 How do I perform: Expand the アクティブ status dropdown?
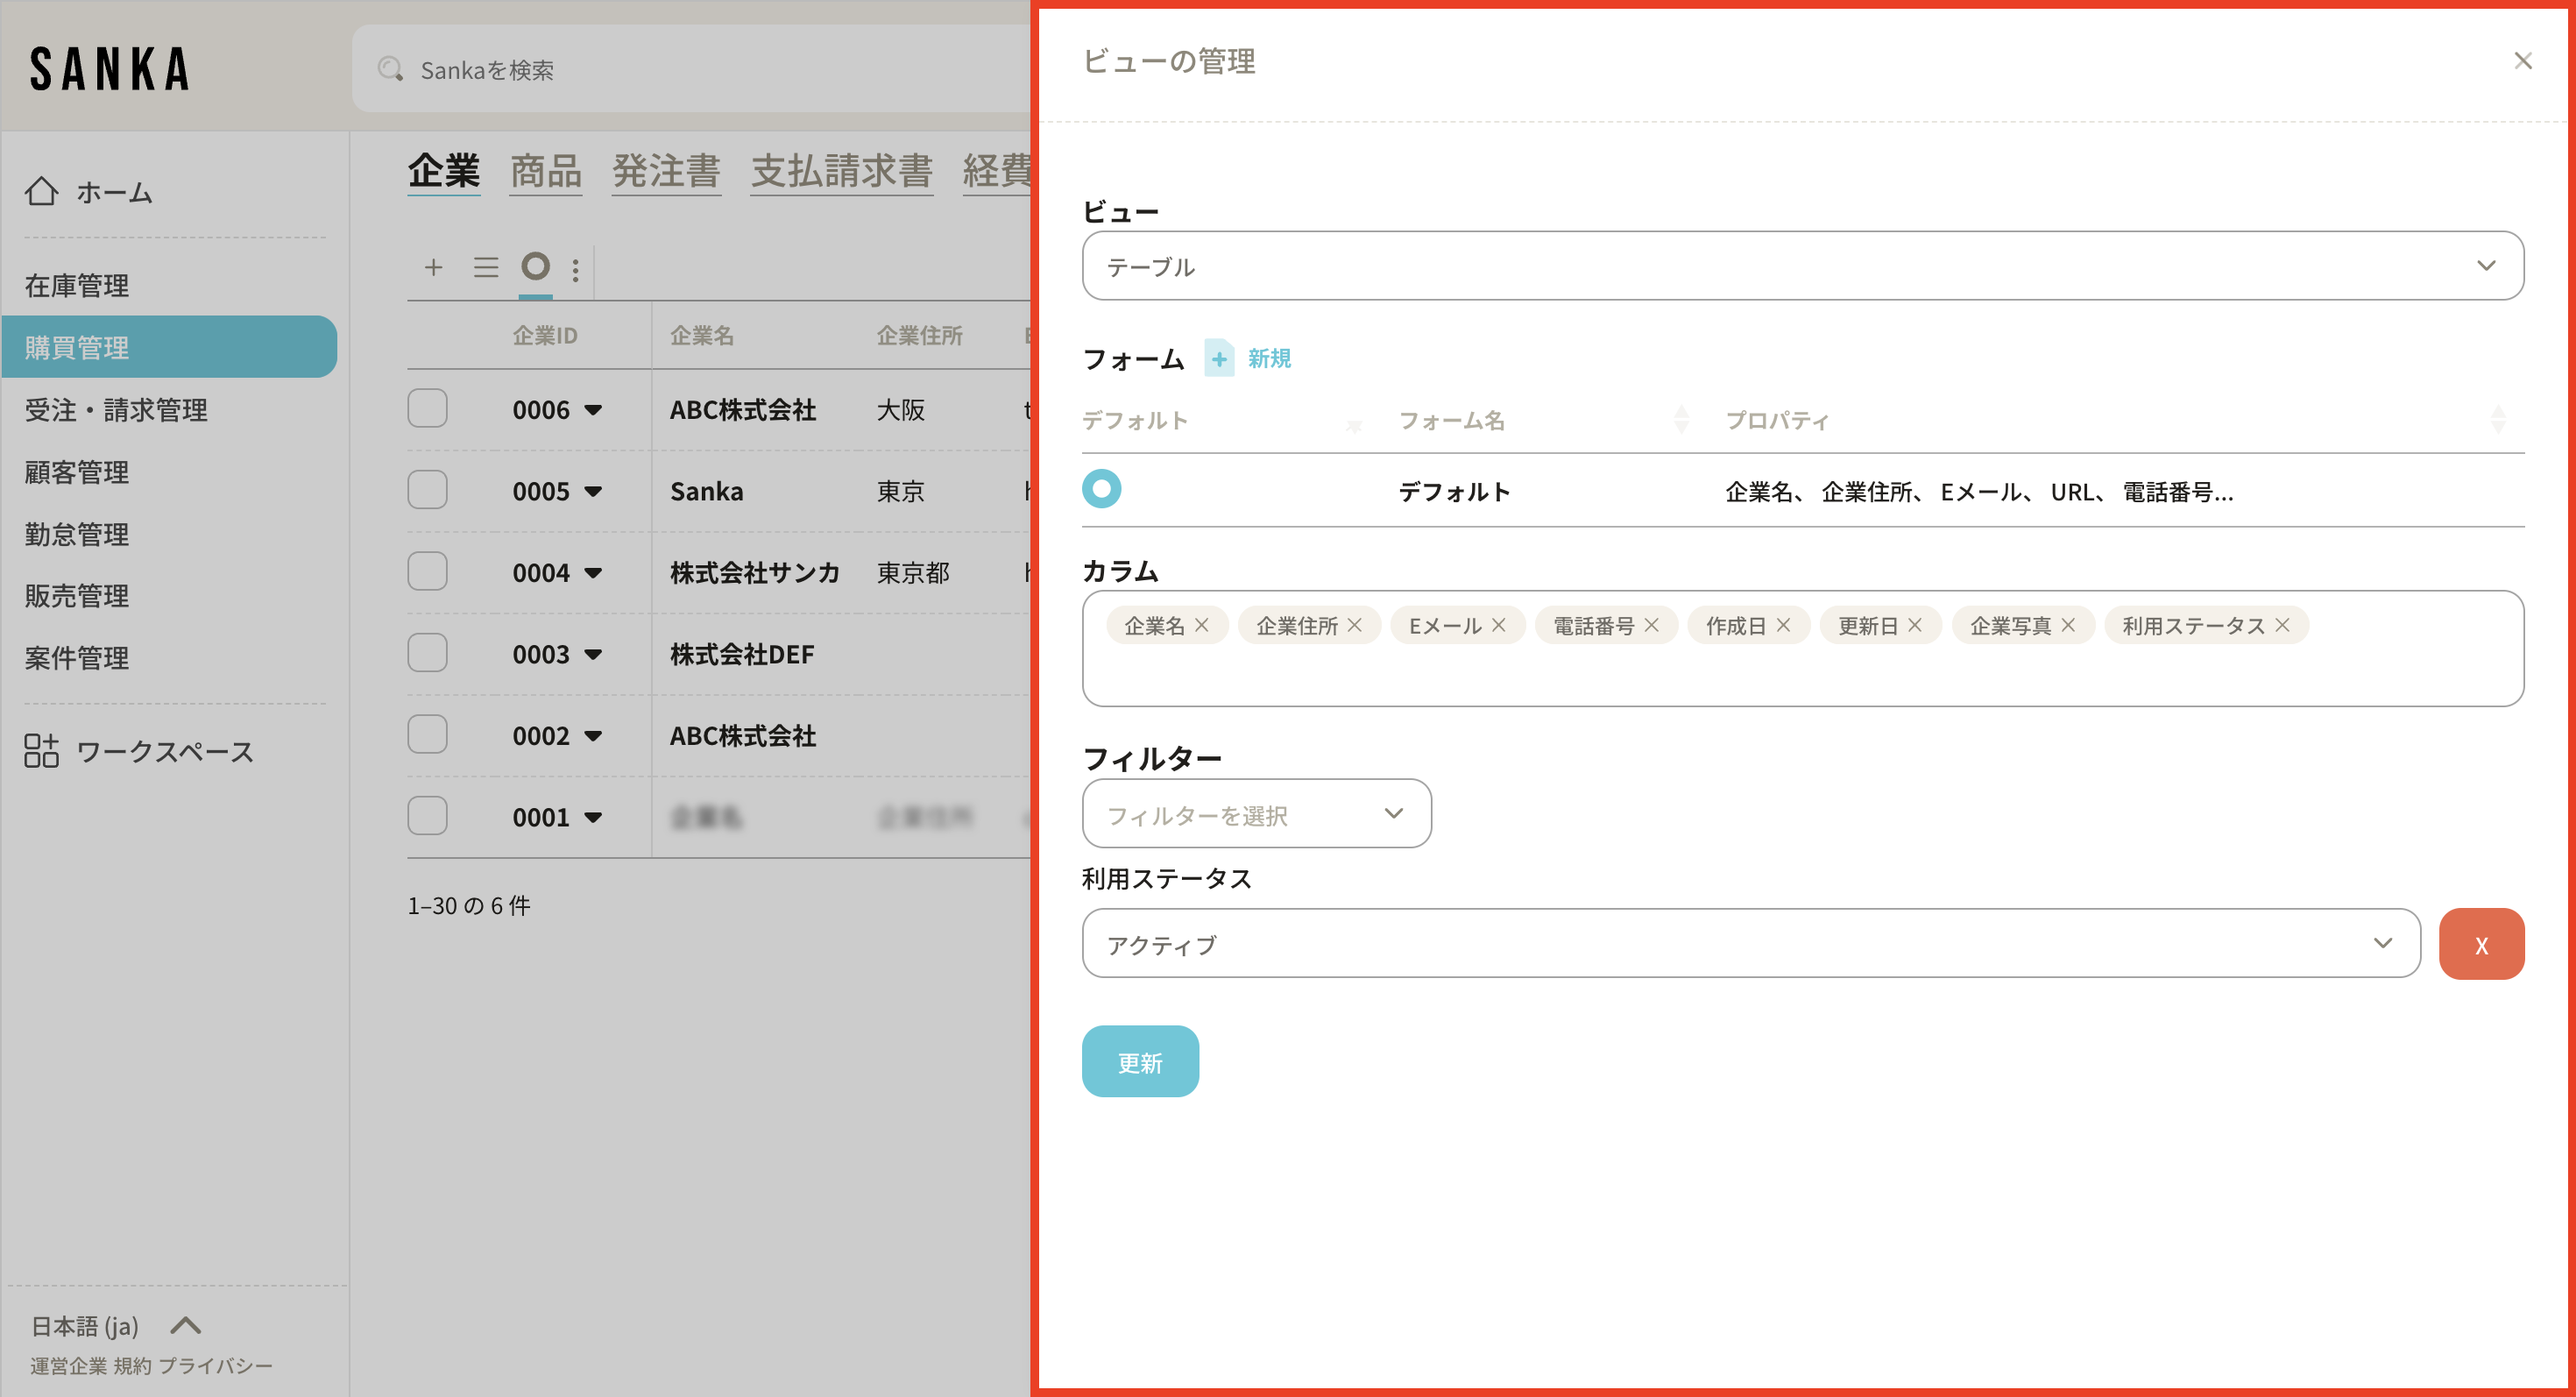(1750, 943)
